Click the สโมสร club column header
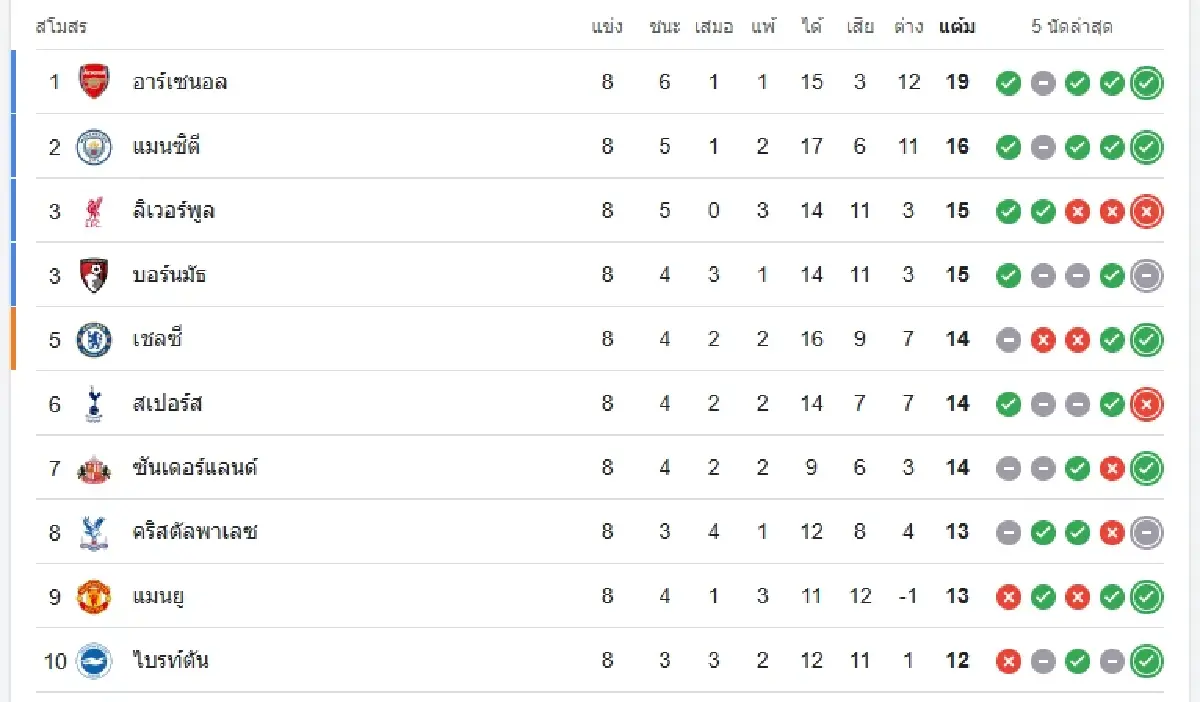1200x702 pixels. coord(61,27)
